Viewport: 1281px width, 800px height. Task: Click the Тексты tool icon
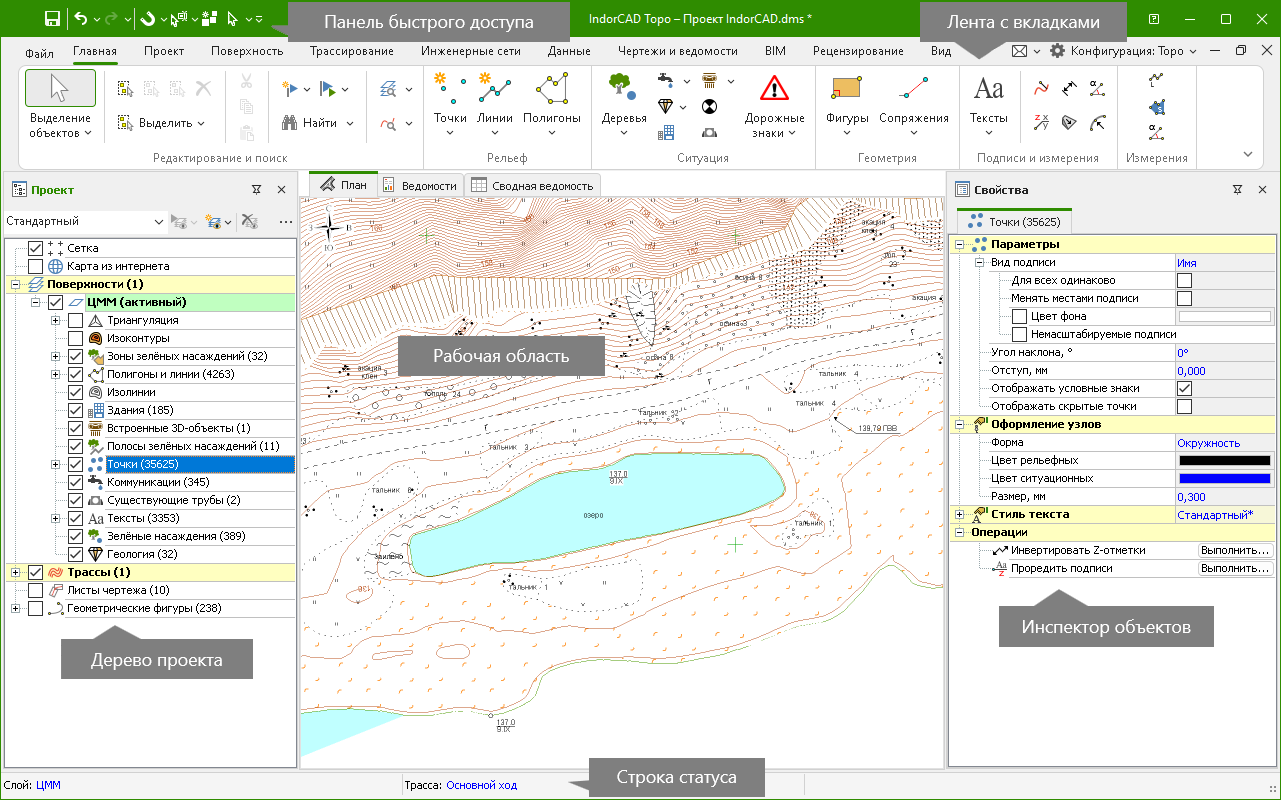pos(988,91)
